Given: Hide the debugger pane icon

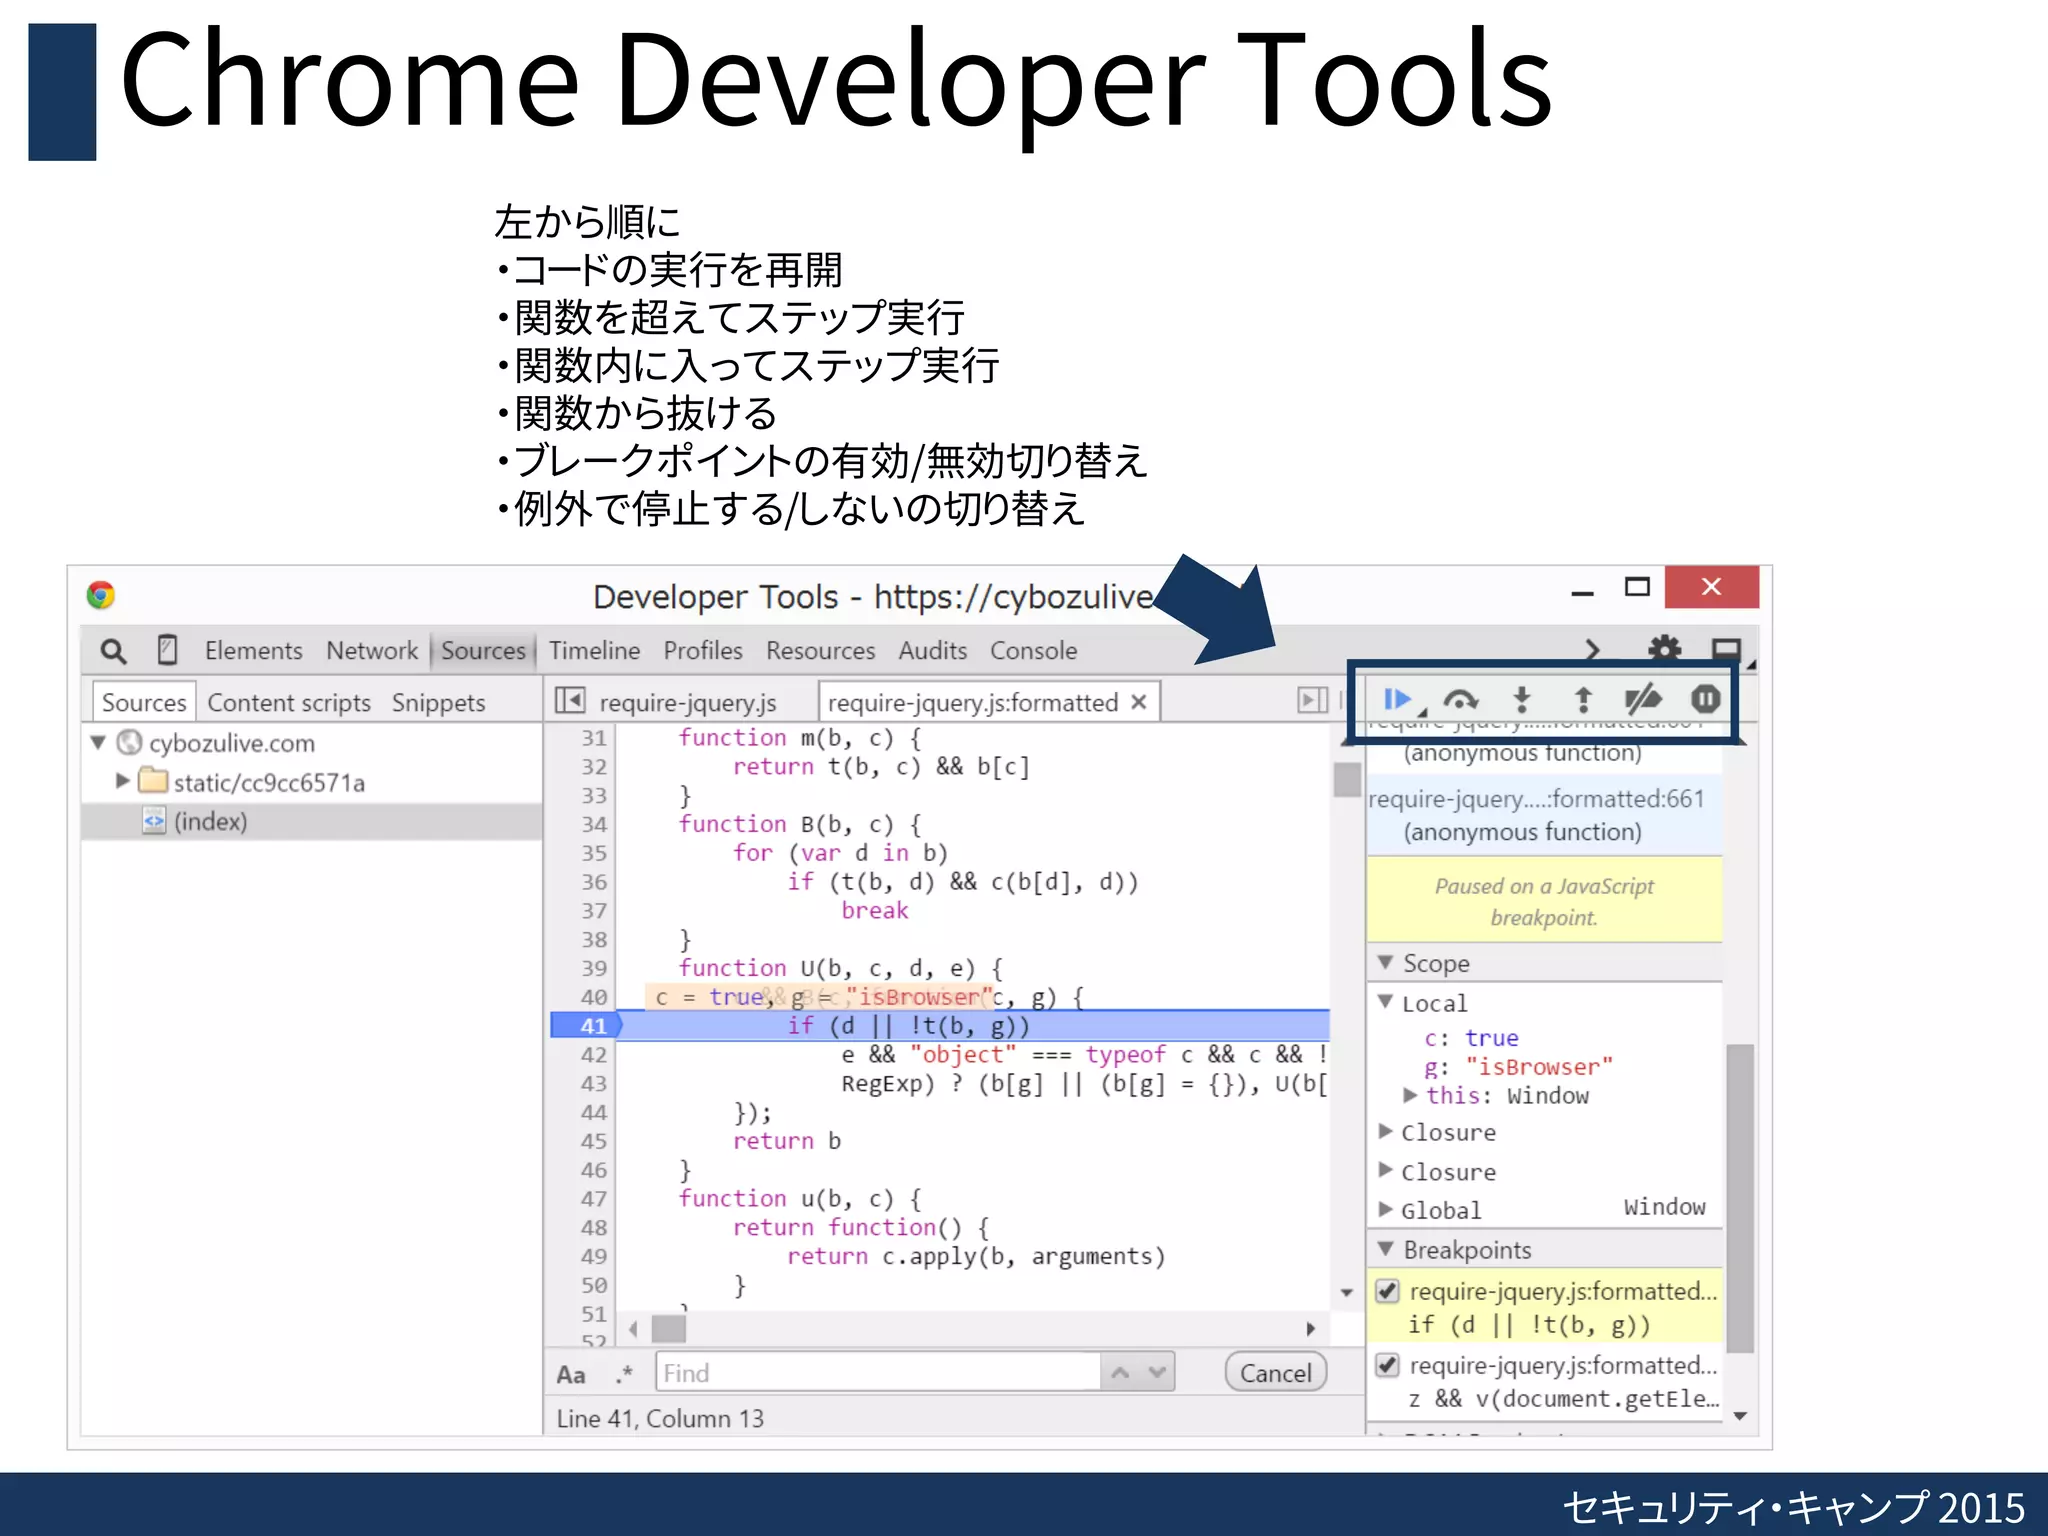Looking at the screenshot, I should pyautogui.click(x=1312, y=700).
